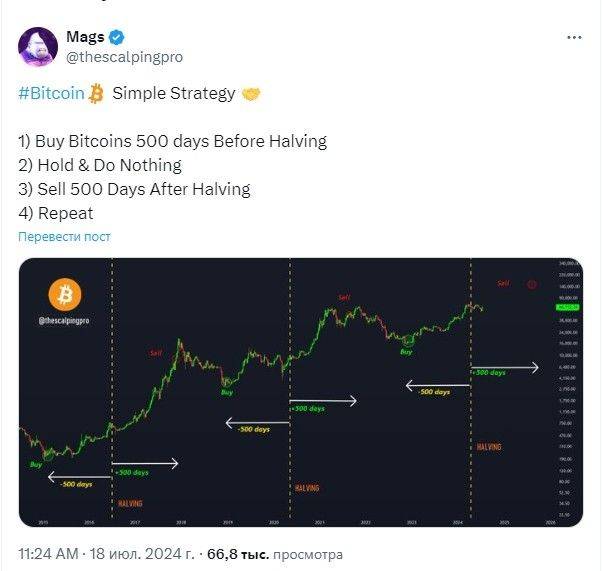This screenshot has height=571, width=602.
Task: Click the Bitcoin emoji after the hashtag
Action: pos(96,94)
